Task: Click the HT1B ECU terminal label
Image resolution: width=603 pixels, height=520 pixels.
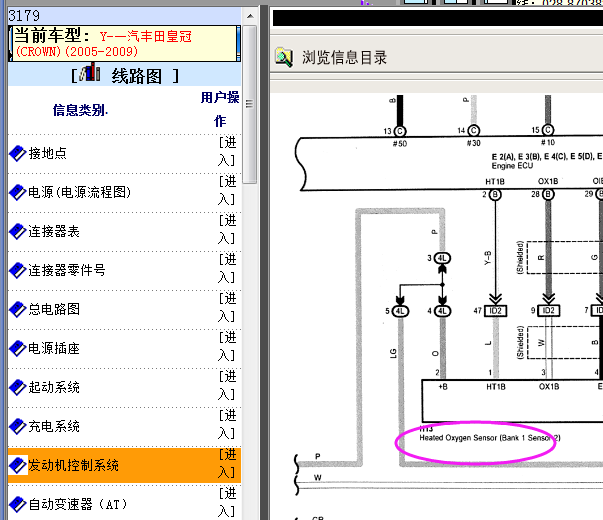Action: 495,182
